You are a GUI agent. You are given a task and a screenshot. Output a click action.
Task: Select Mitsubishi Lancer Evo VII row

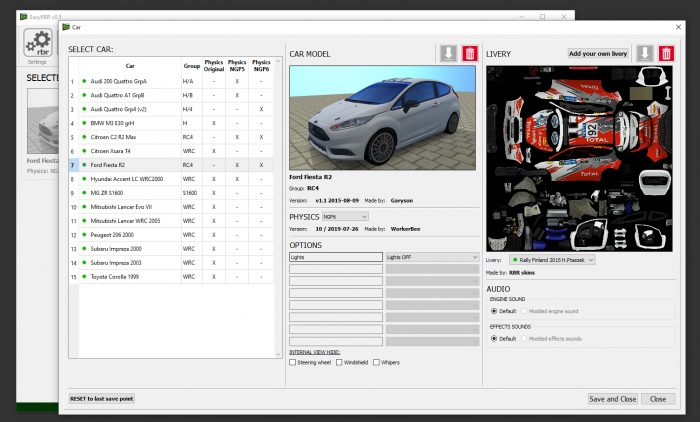click(x=171, y=207)
